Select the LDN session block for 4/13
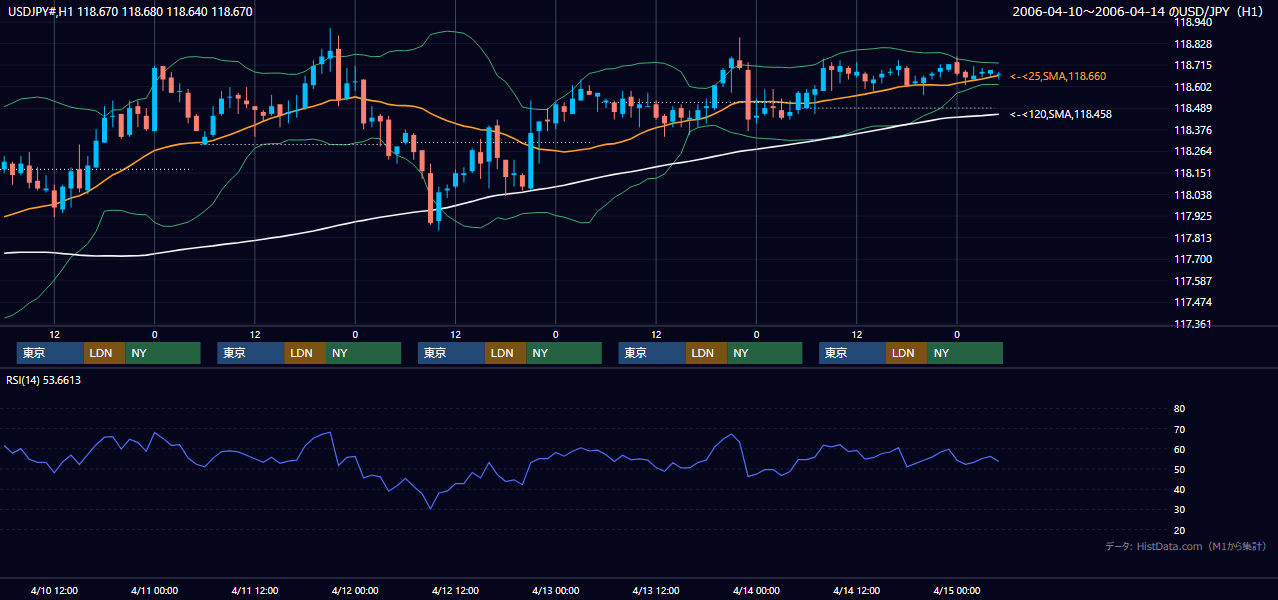 706,353
